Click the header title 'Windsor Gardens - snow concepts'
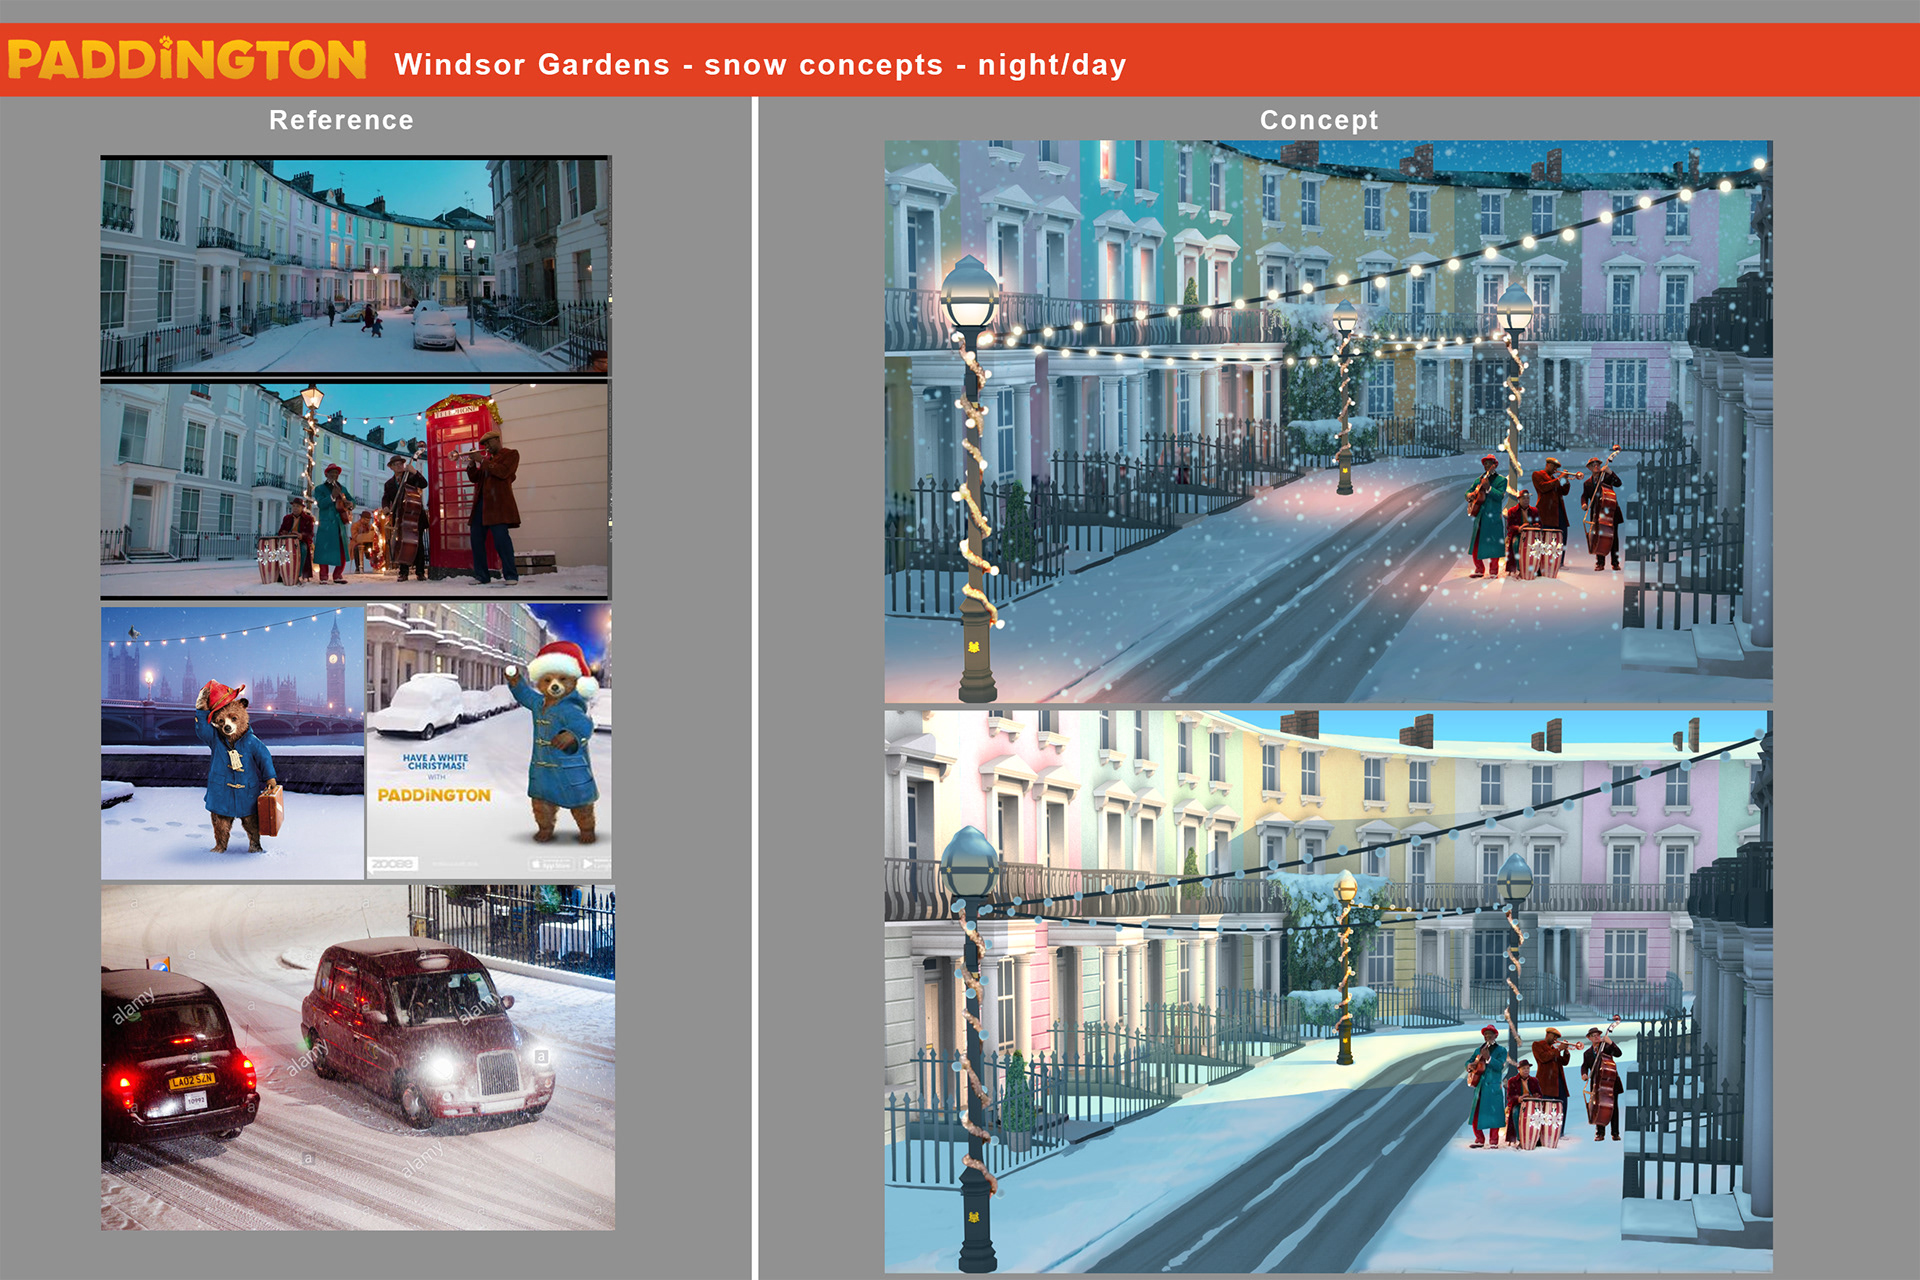 (669, 65)
